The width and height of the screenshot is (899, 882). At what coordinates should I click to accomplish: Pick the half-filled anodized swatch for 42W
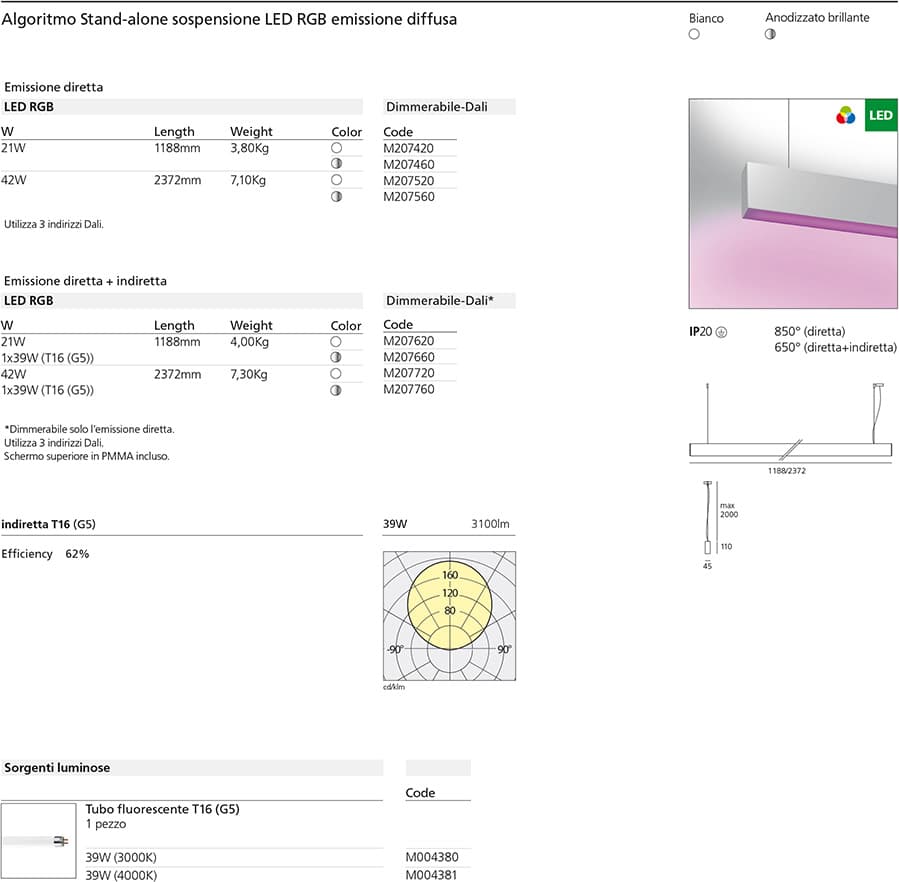coord(336,196)
